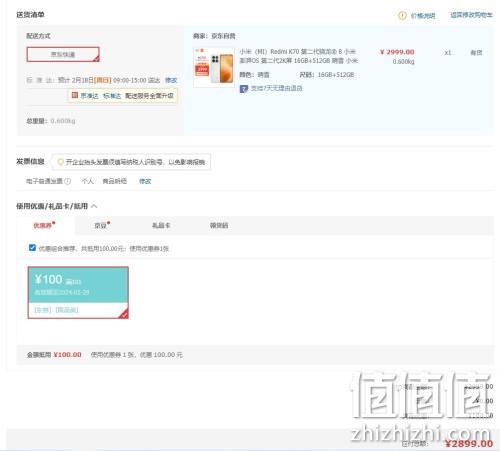Uncheck the recommended coupon combination checkbox
The height and width of the screenshot is (451, 500).
tap(32, 248)
